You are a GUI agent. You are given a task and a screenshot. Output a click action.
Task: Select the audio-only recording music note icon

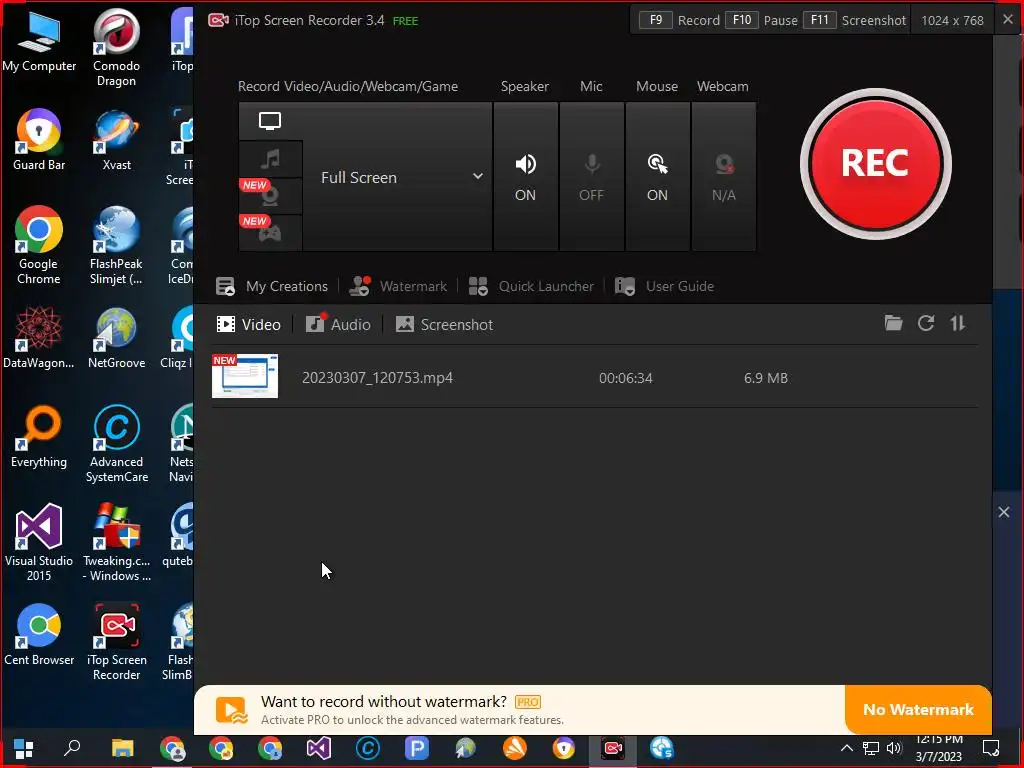tap(270, 159)
